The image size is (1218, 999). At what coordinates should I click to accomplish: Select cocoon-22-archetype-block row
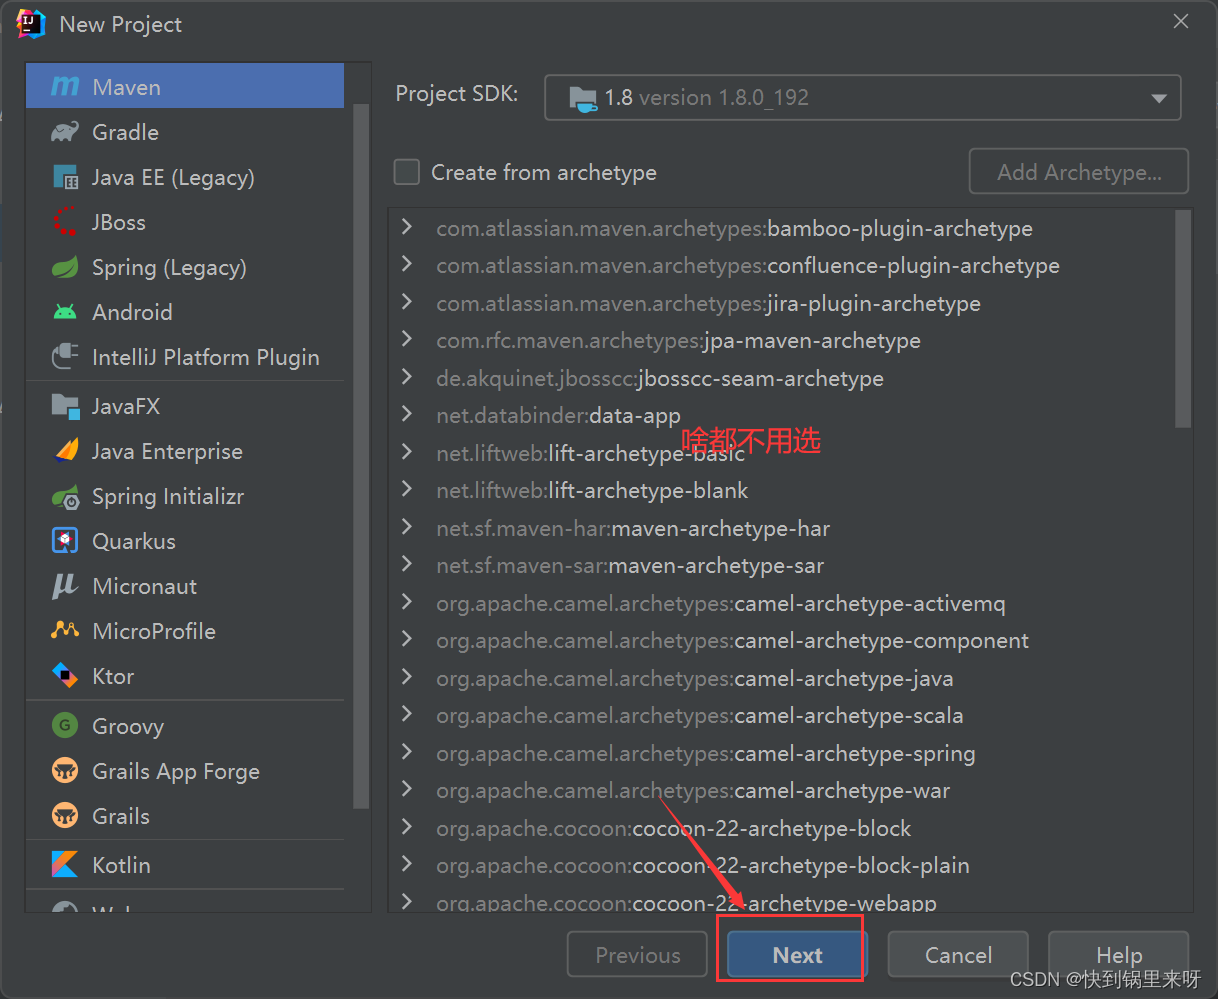pyautogui.click(x=783, y=828)
